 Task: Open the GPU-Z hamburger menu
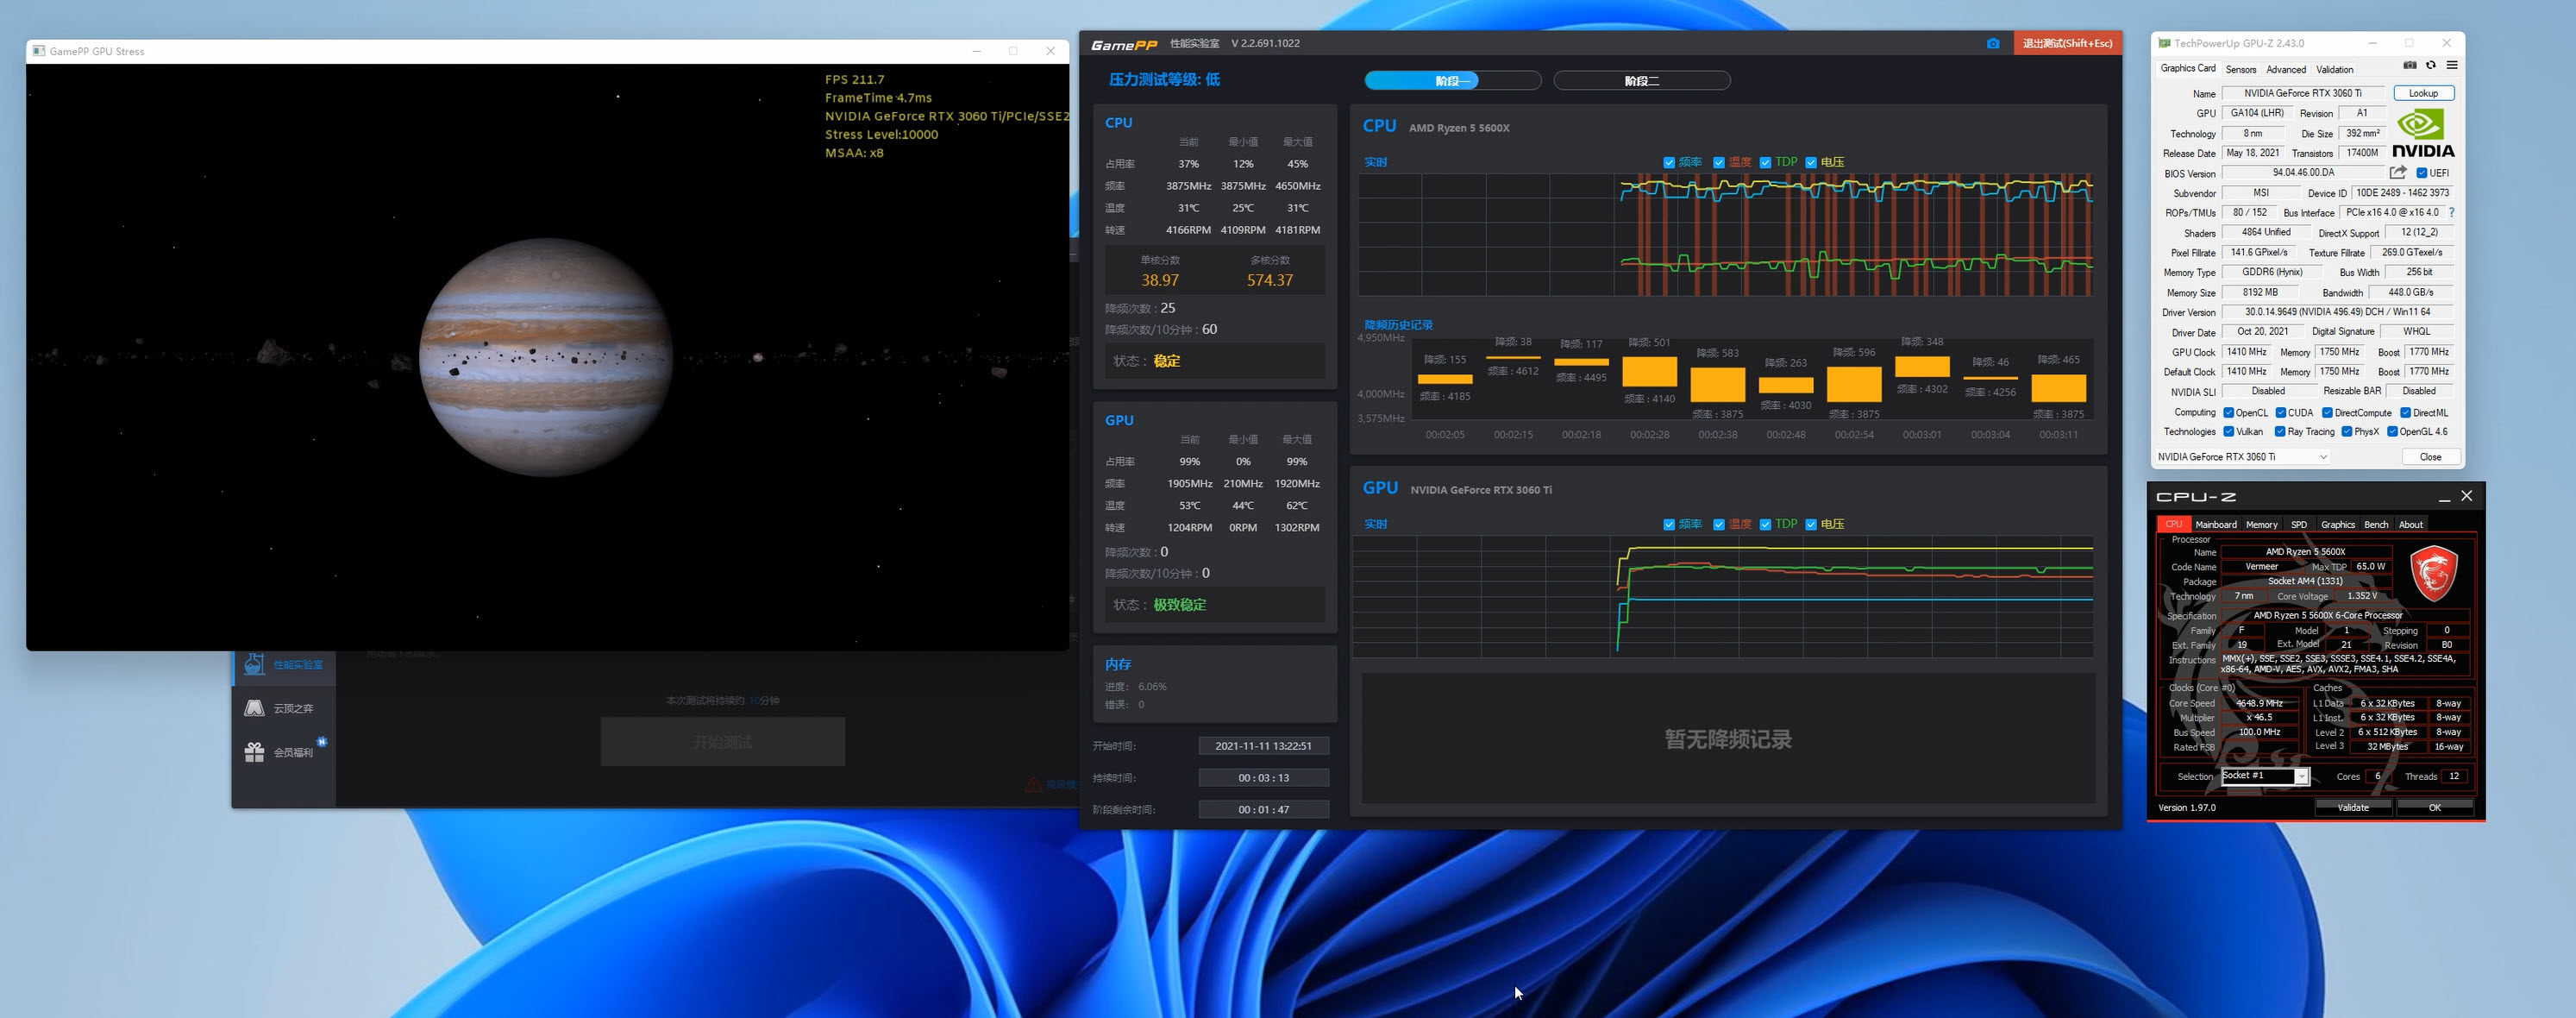pos(2452,65)
